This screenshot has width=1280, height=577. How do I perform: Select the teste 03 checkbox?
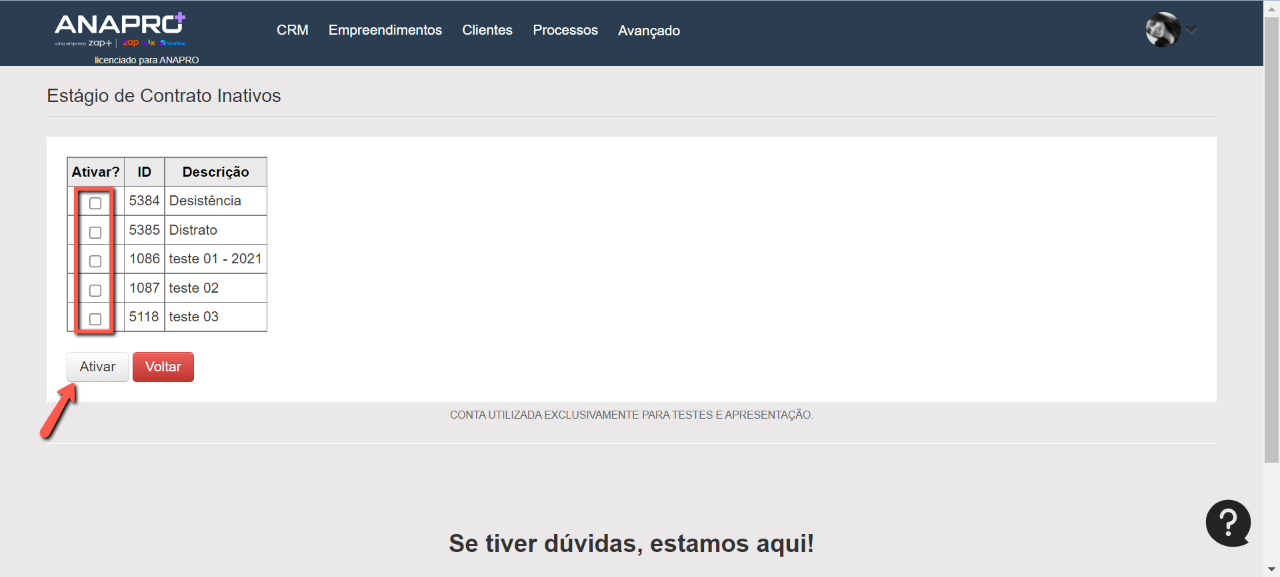pos(95,319)
